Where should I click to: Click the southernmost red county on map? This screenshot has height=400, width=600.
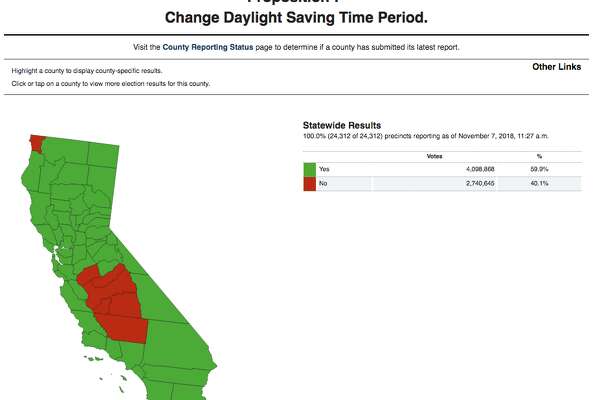click(124, 328)
